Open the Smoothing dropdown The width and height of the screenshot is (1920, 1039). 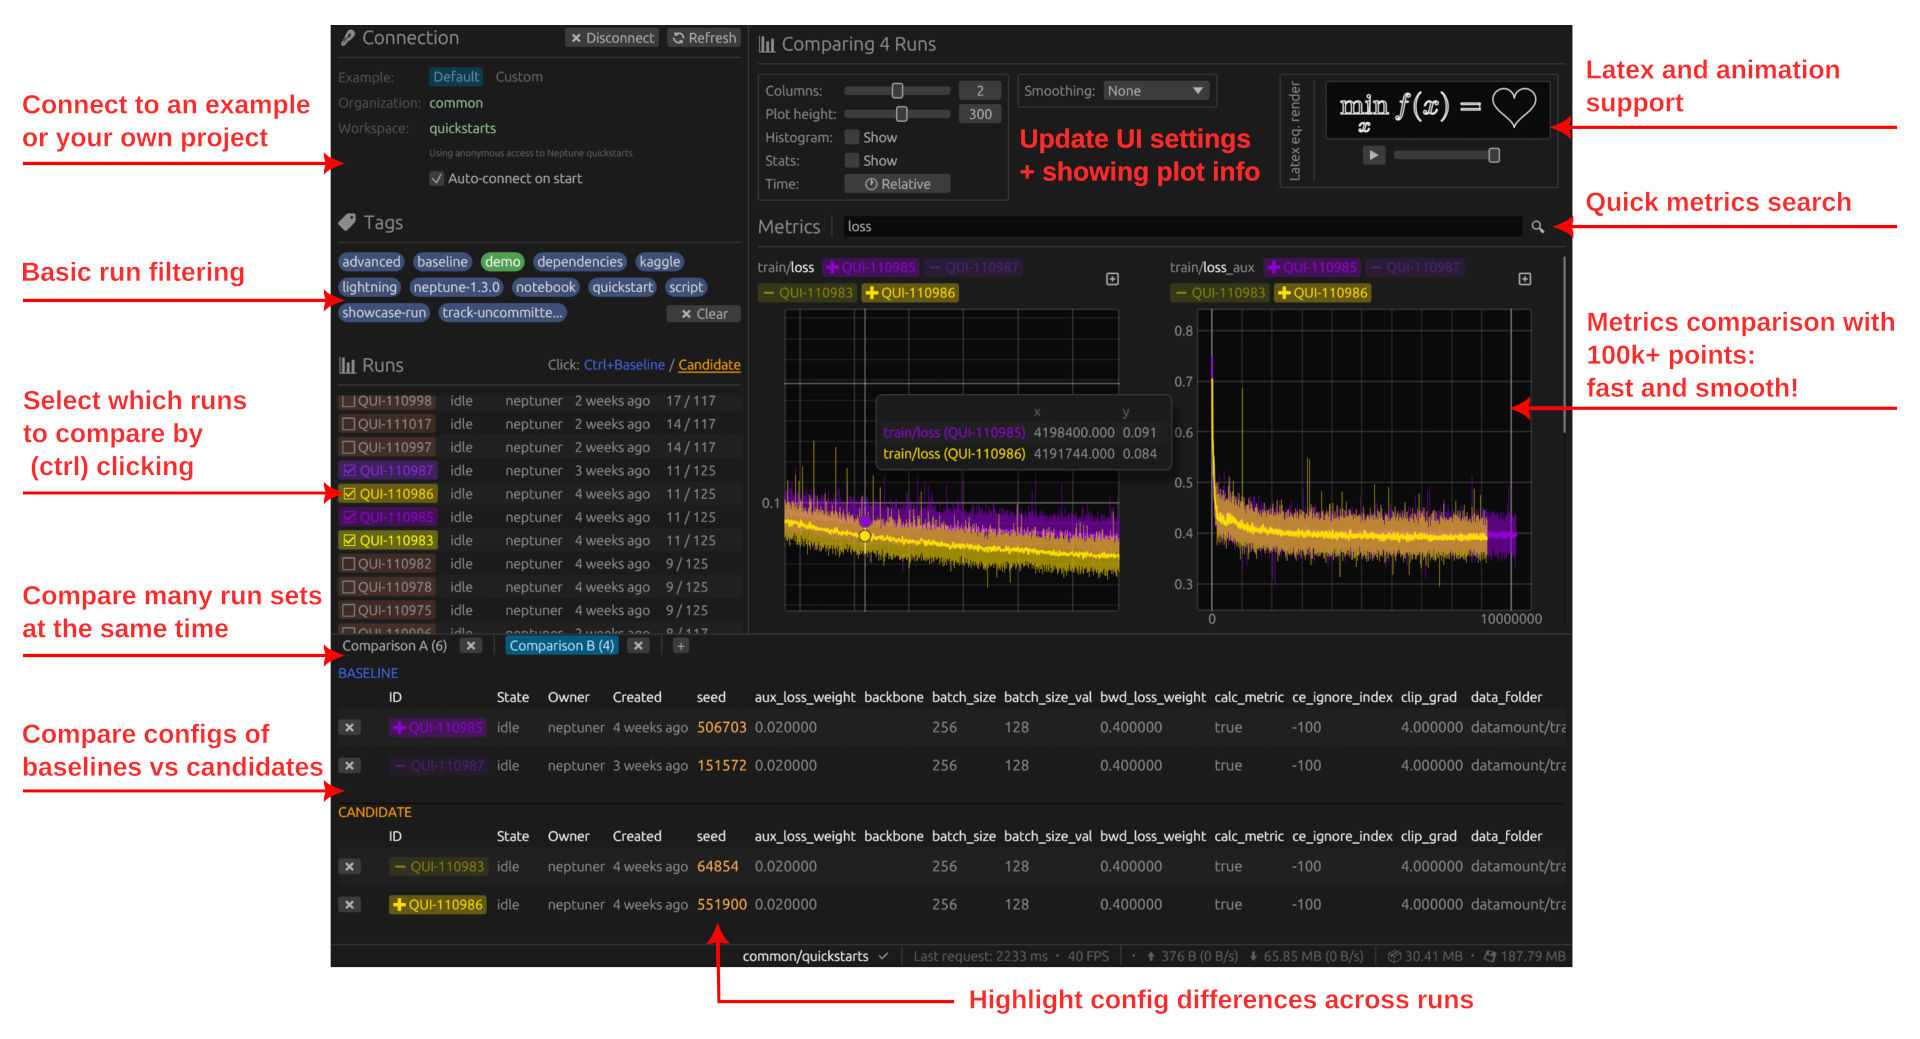[1156, 91]
